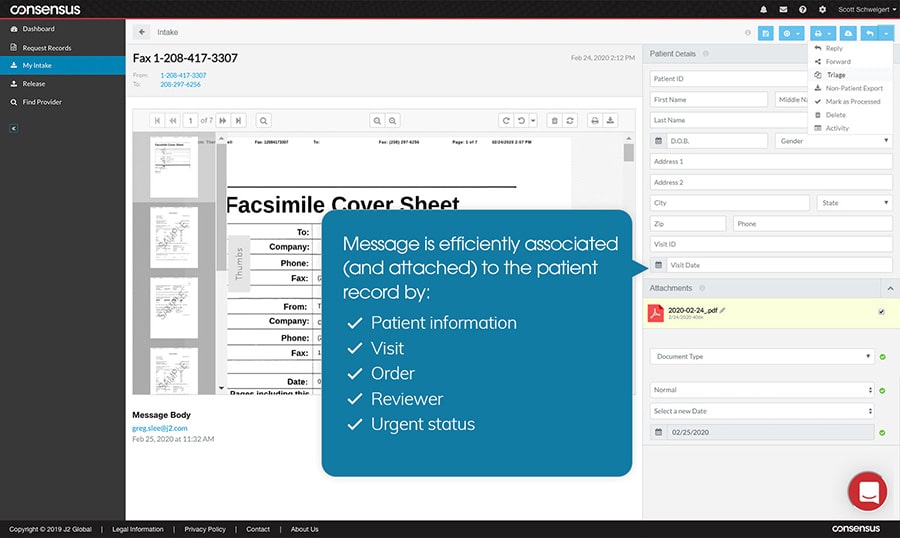
Task: Go to last page of fax document
Action: pos(237,120)
